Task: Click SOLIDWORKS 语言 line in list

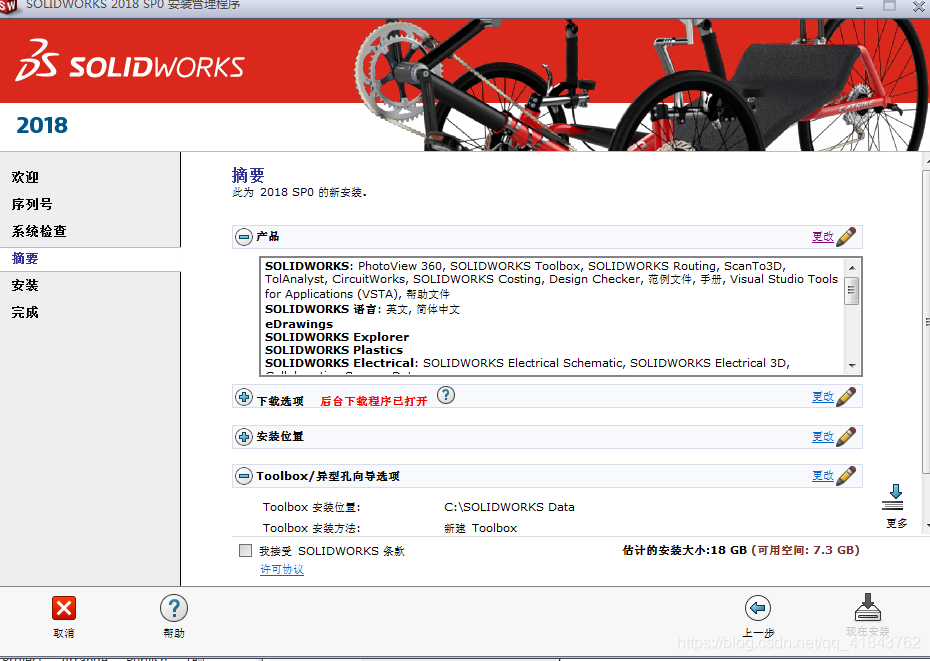Action: (x=362, y=309)
